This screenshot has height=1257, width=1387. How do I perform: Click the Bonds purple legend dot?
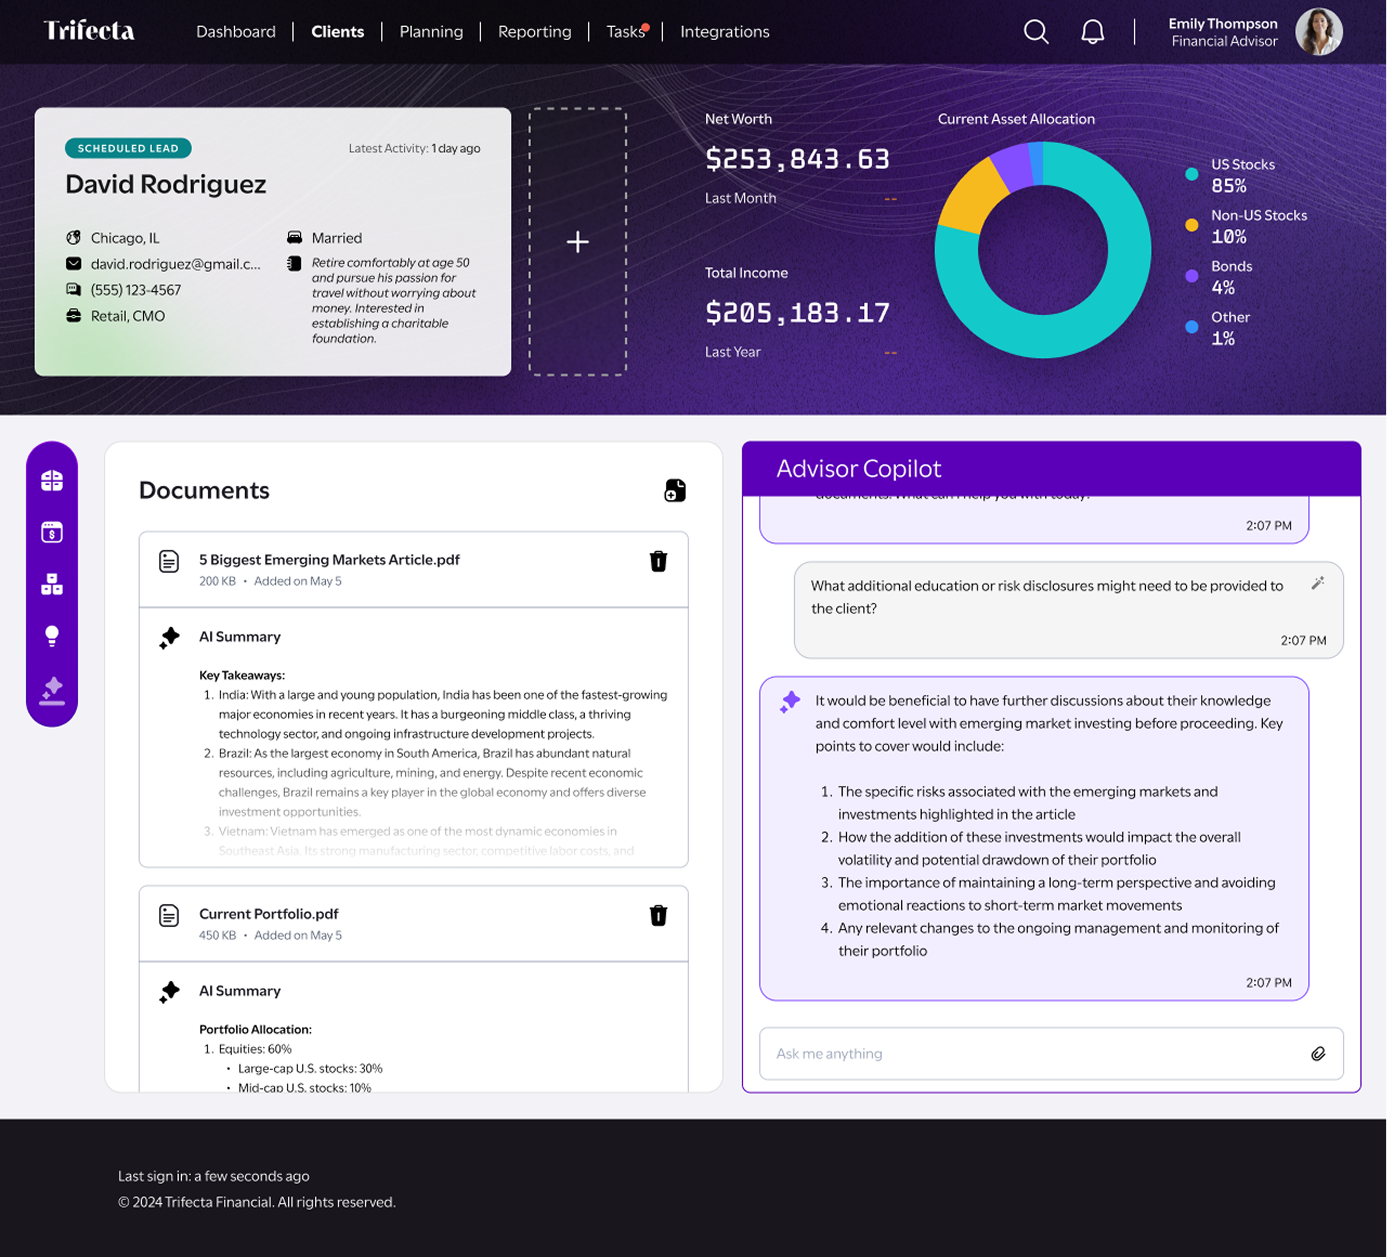1192,276
